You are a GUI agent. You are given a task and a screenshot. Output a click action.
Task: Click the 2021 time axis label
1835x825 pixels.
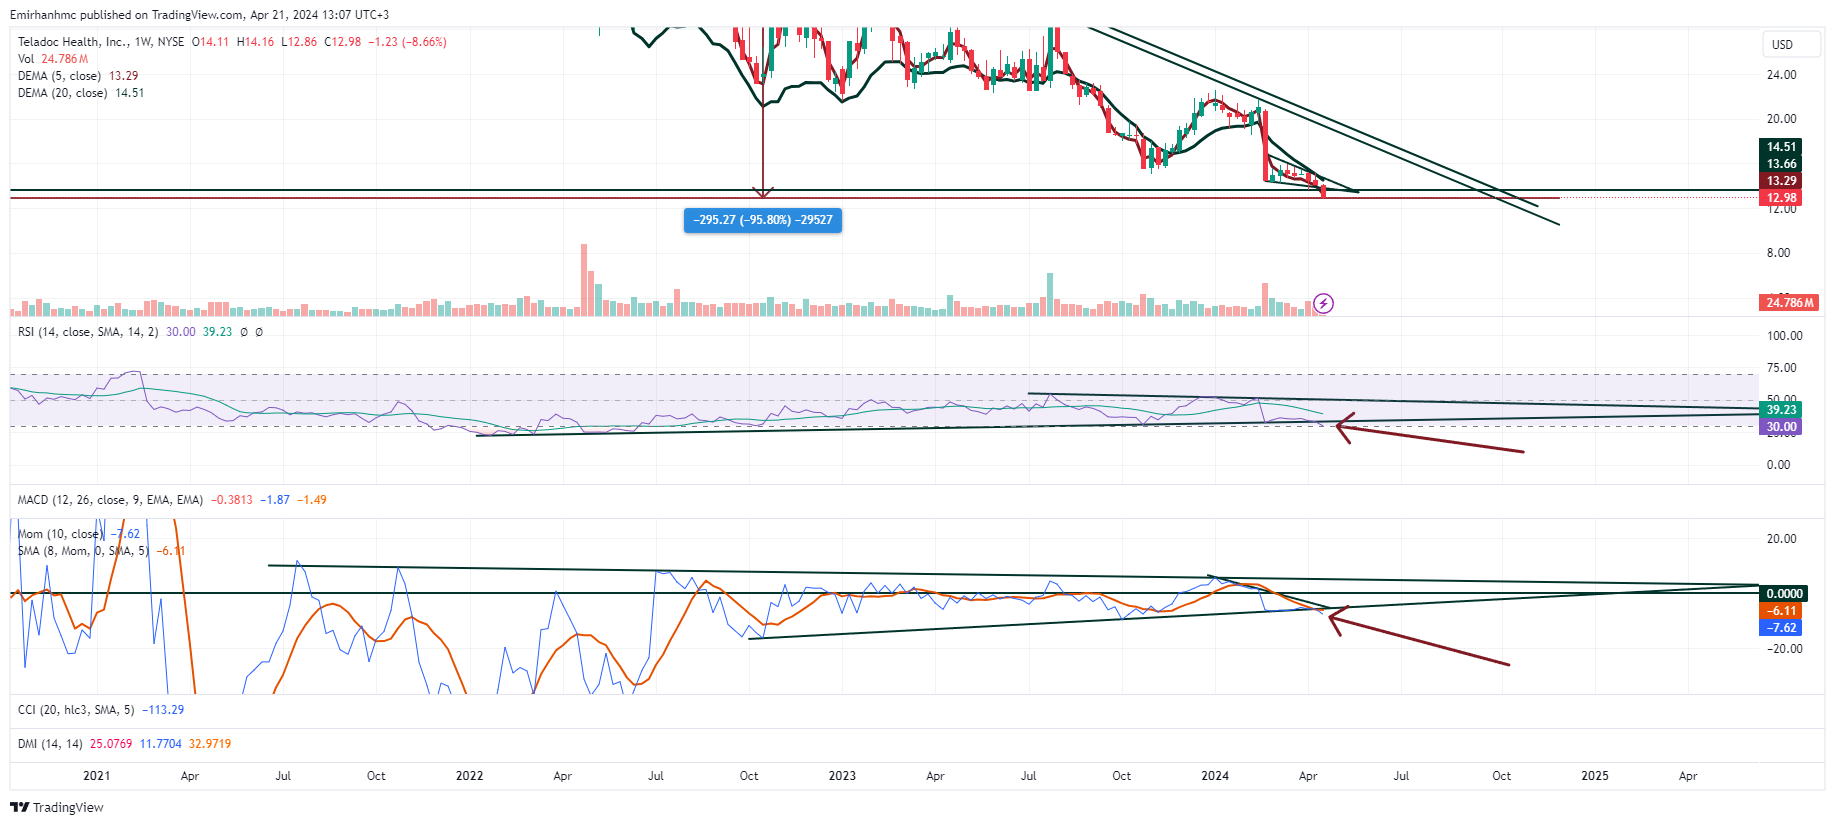[97, 776]
